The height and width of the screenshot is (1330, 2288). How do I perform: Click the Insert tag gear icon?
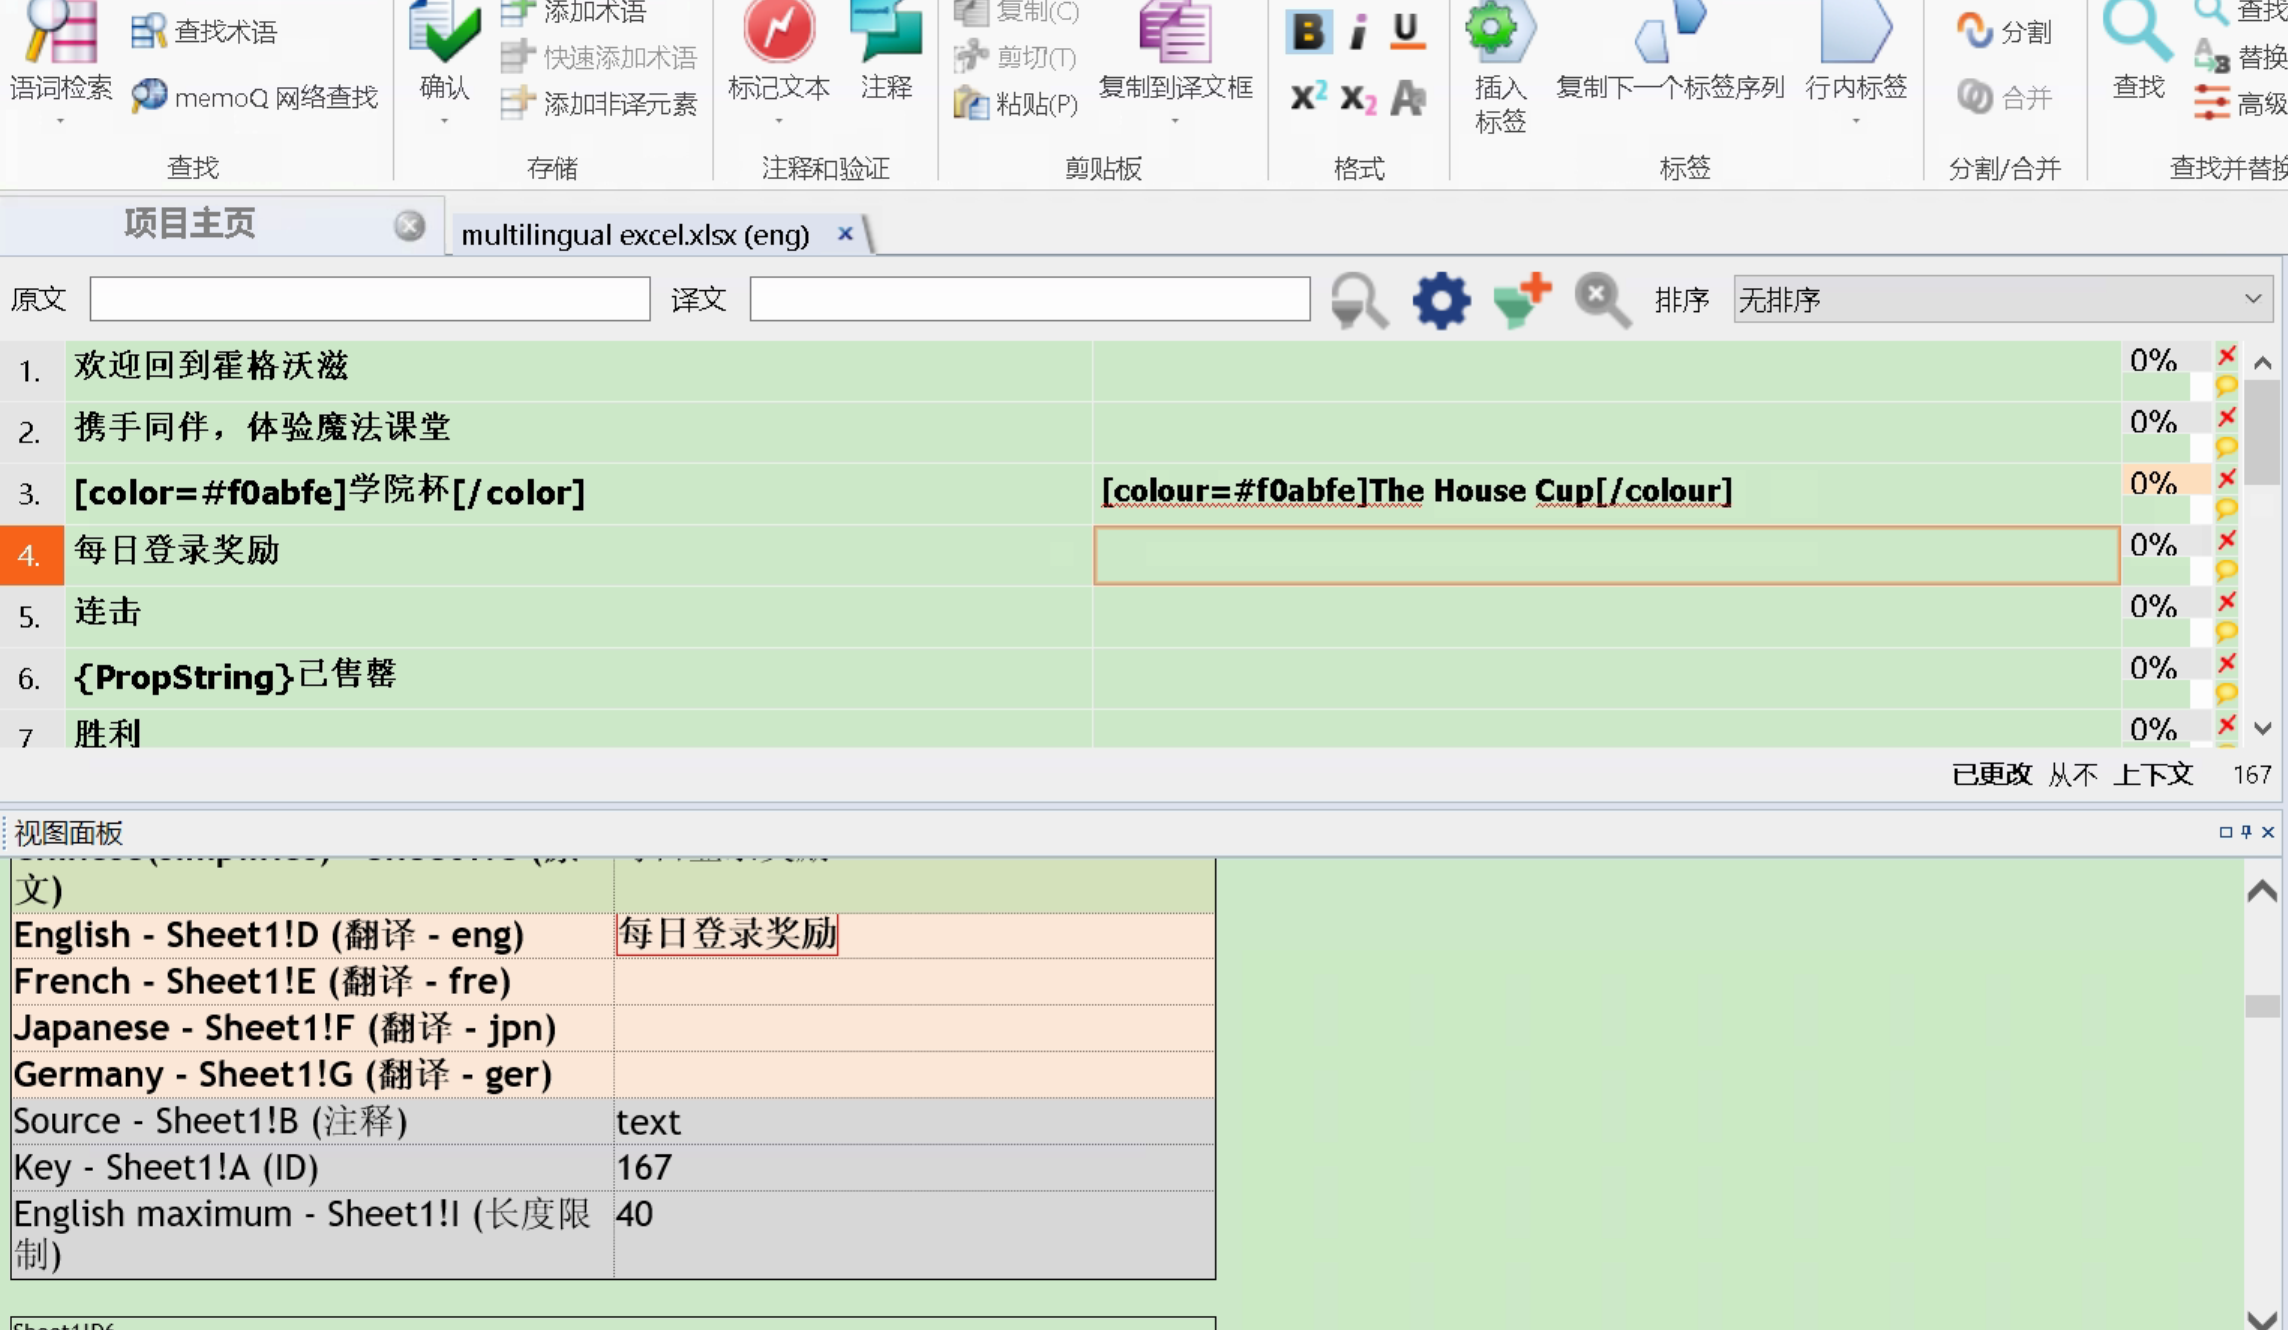click(x=1500, y=30)
